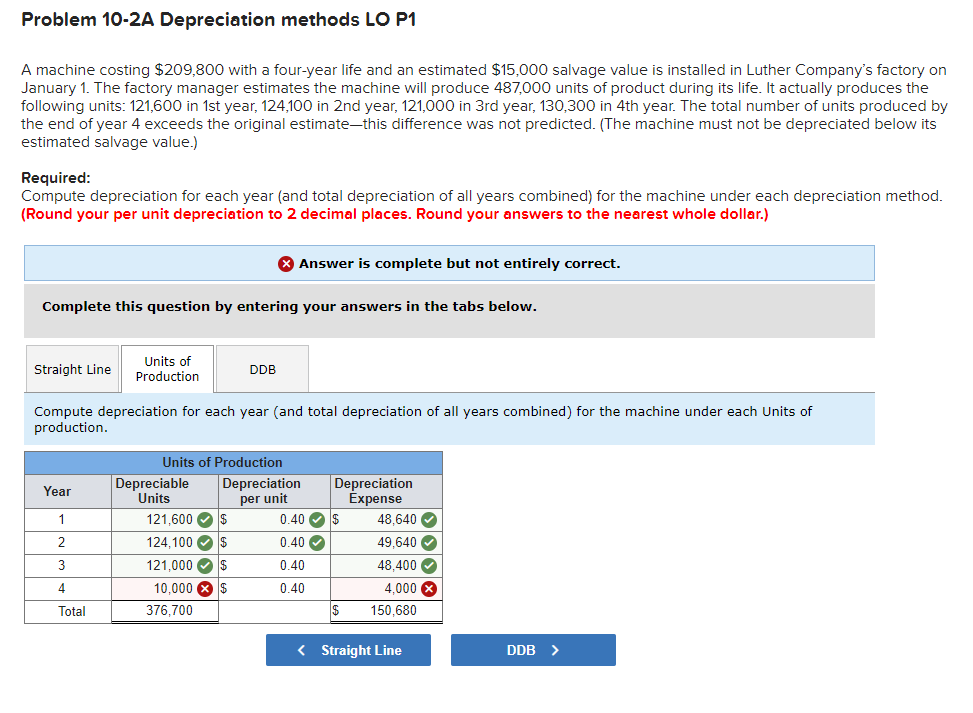This screenshot has height=713, width=973.
Task: Click the checkmark beside 49,640 expense
Action: 427,542
